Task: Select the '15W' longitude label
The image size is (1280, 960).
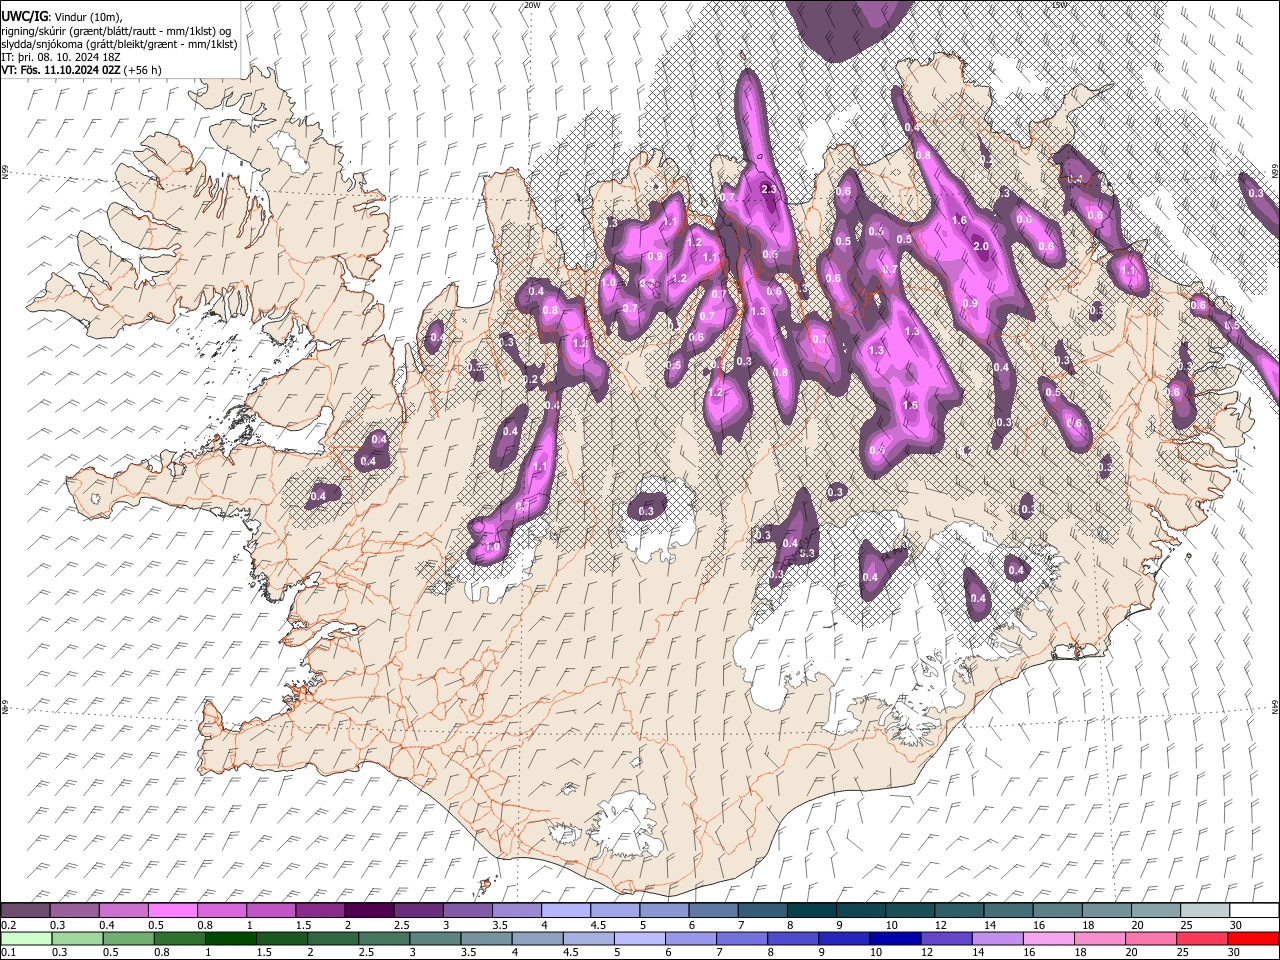Action: coord(1059,5)
